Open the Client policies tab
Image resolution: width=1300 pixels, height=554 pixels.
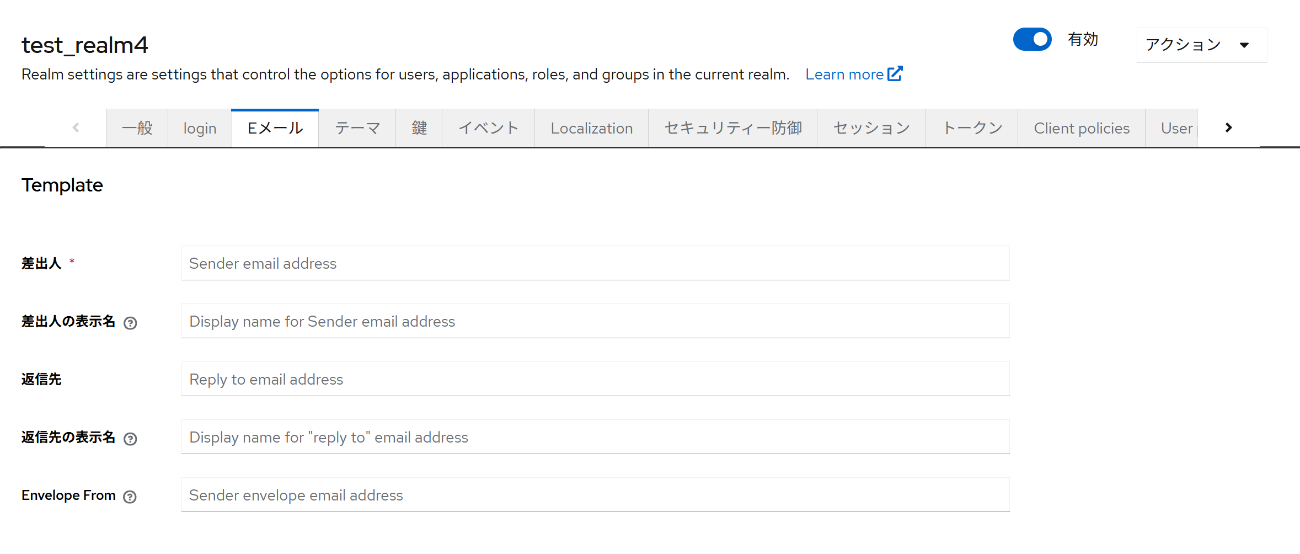click(1082, 128)
